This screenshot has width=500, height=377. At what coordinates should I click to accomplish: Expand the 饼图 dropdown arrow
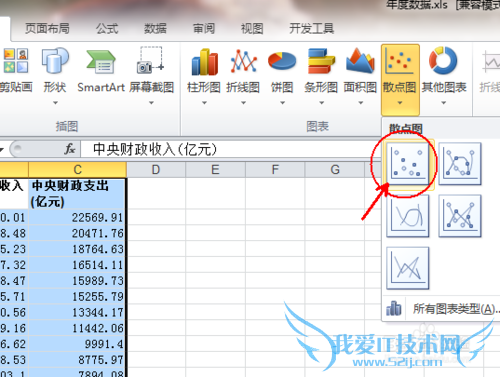click(x=282, y=103)
